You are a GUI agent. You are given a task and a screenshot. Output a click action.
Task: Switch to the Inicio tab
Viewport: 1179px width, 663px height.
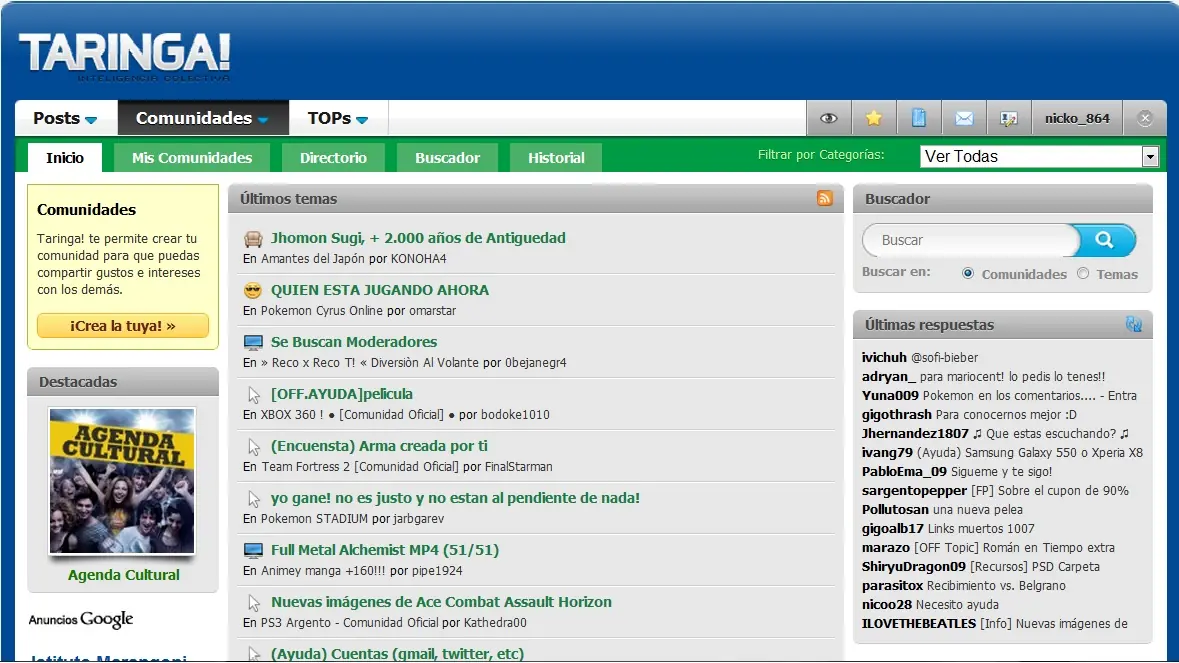pos(65,158)
